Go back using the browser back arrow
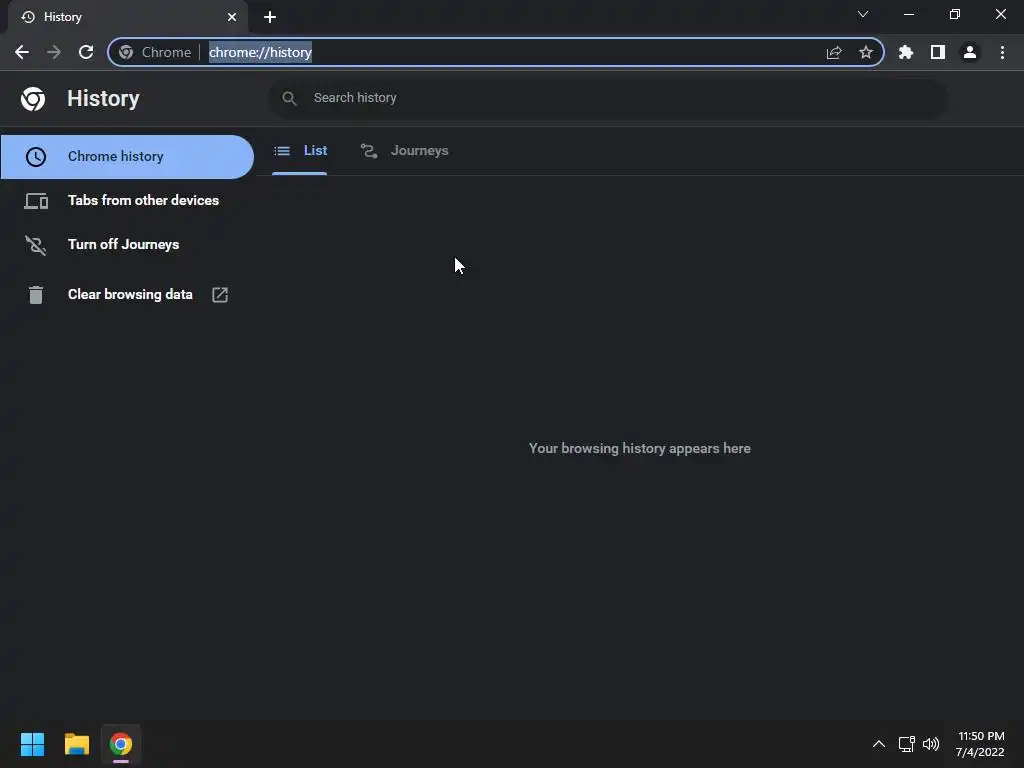 [x=22, y=52]
